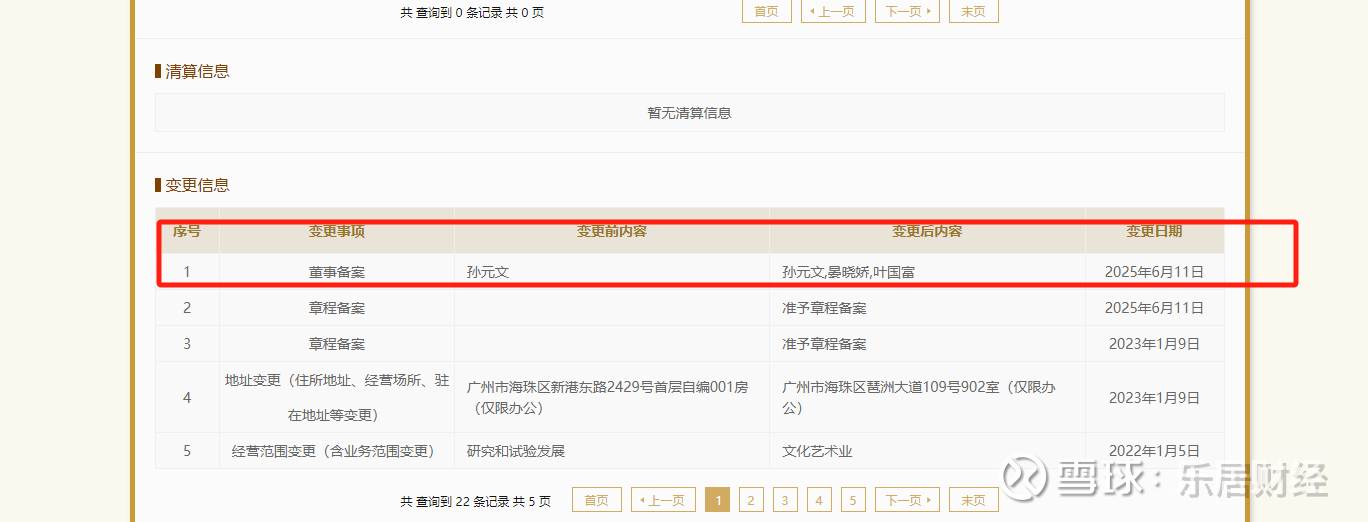Go to page 4 of change records
The width and height of the screenshot is (1368, 522).
(819, 500)
